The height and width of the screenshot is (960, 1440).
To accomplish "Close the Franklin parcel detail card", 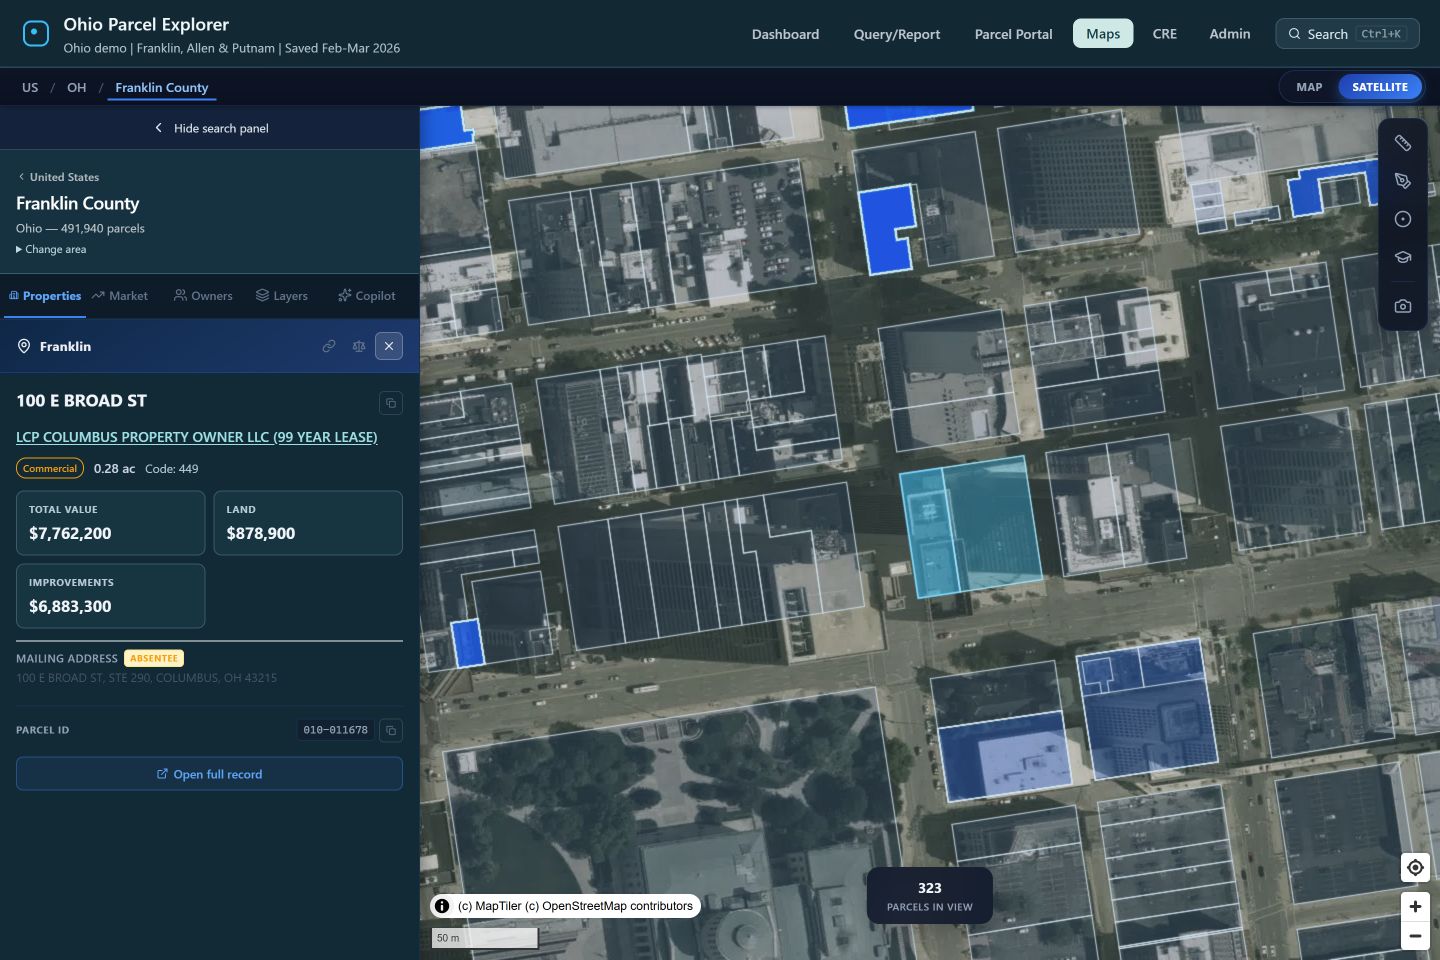I will (389, 346).
